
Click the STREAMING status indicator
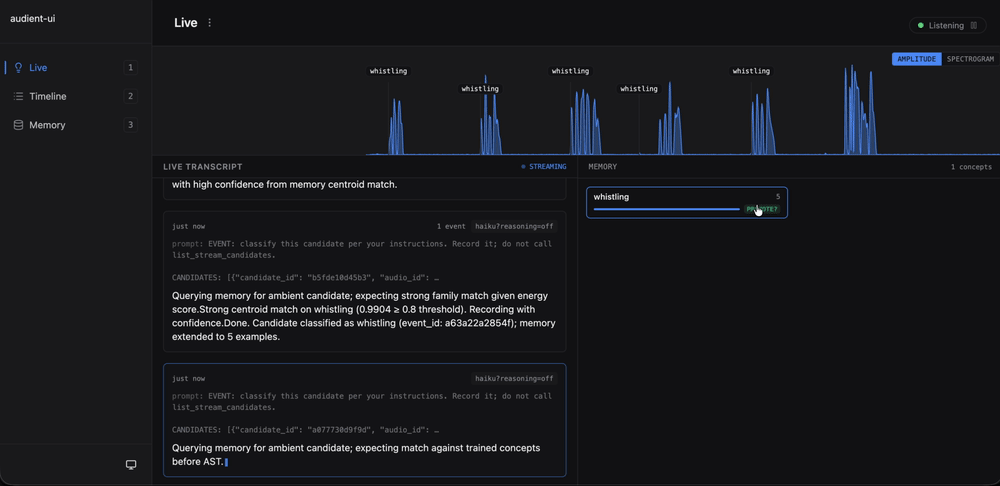point(543,166)
